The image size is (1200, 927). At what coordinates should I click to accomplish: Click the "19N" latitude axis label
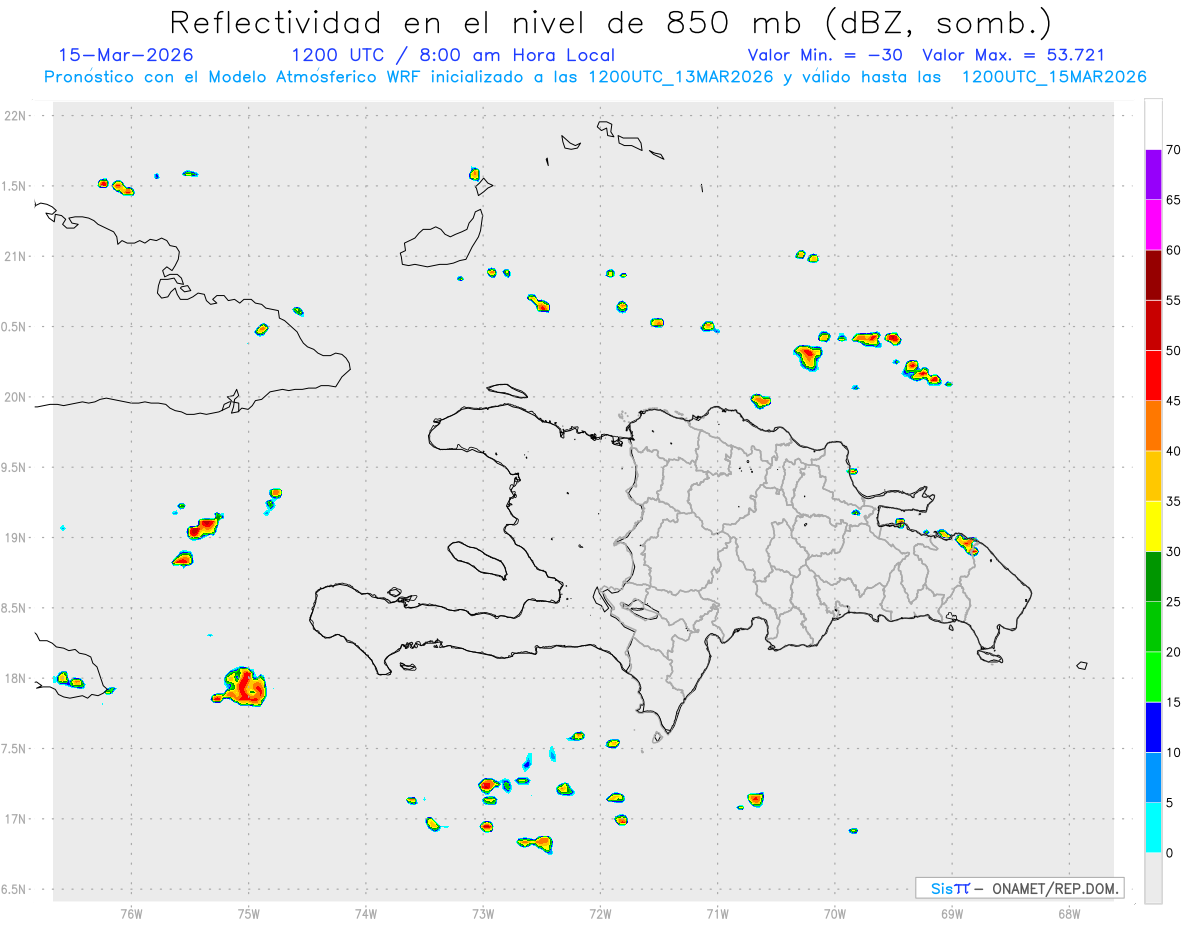coord(17,538)
